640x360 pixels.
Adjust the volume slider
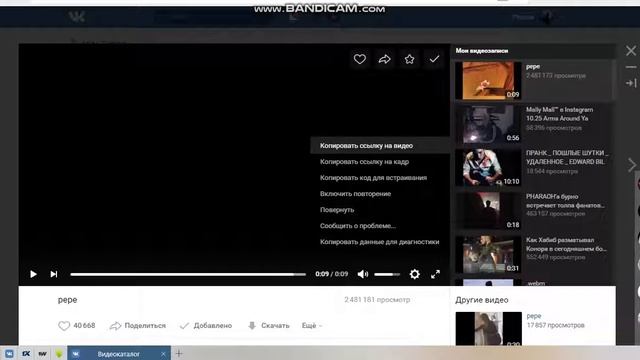387,274
